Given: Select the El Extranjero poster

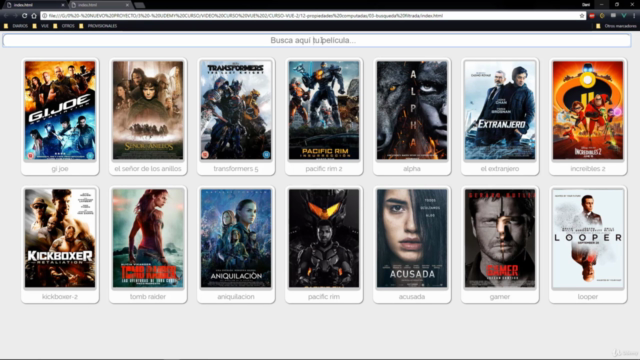Looking at the screenshot, I should pyautogui.click(x=500, y=110).
